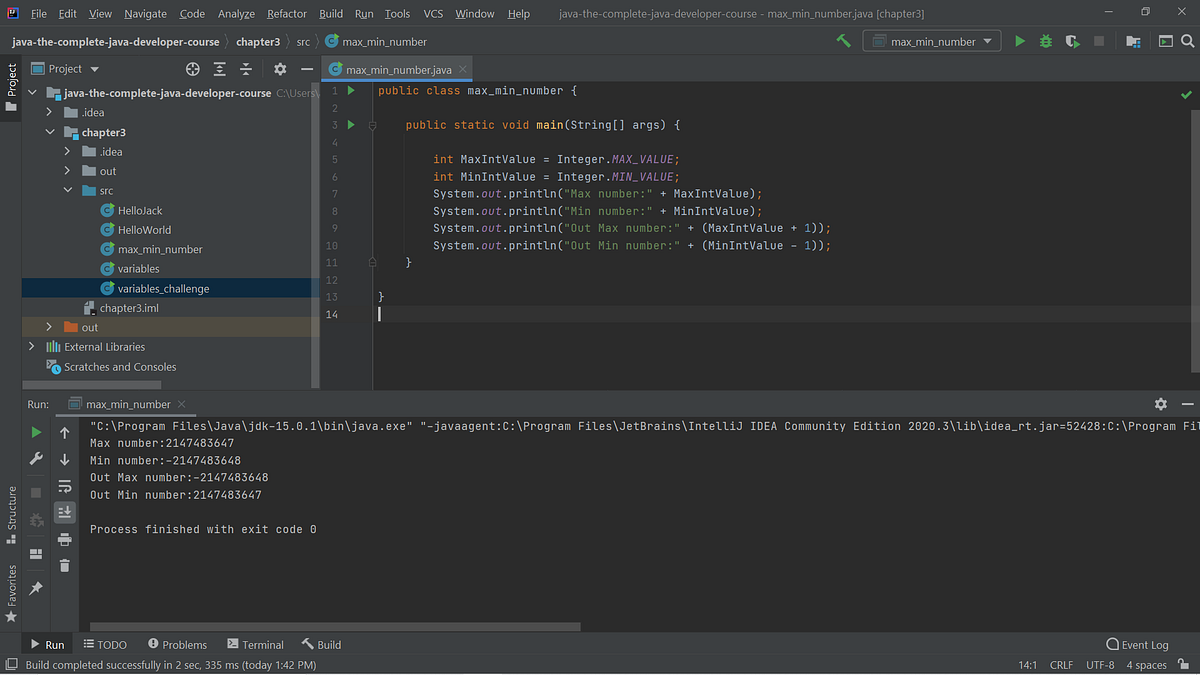Hide the Project panel with minus icon

[x=306, y=69]
